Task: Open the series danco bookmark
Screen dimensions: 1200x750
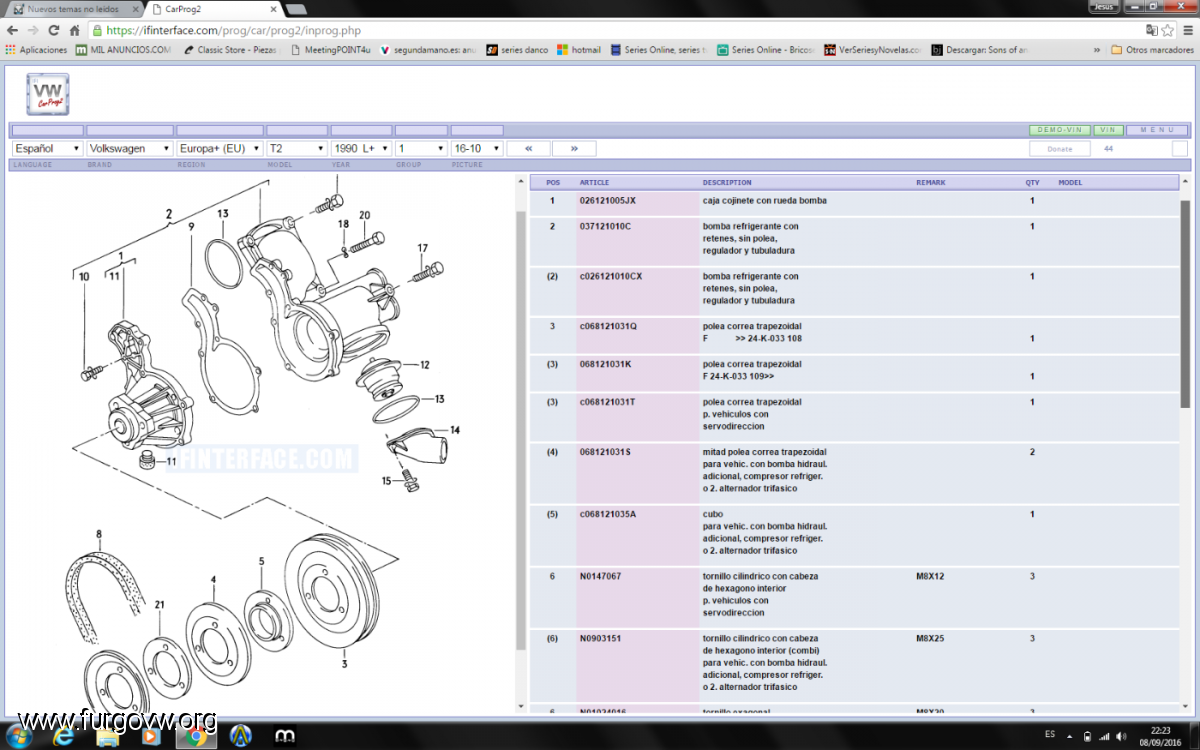Action: pos(518,50)
